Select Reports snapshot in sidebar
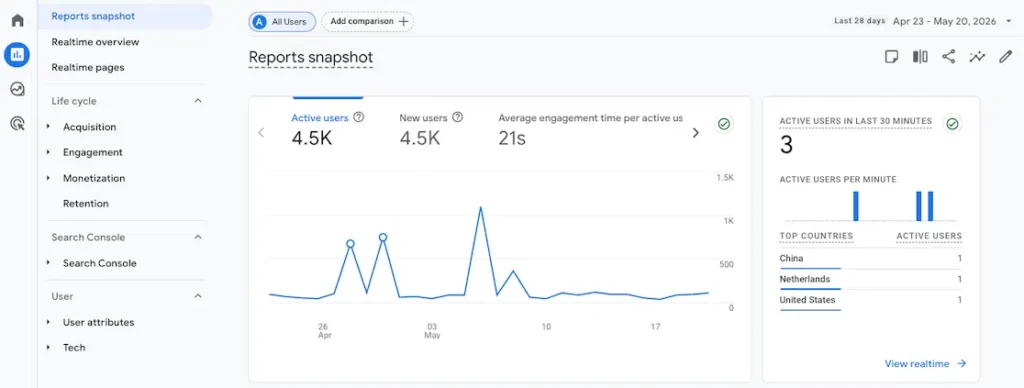1024x388 pixels. pyautogui.click(x=125, y=16)
